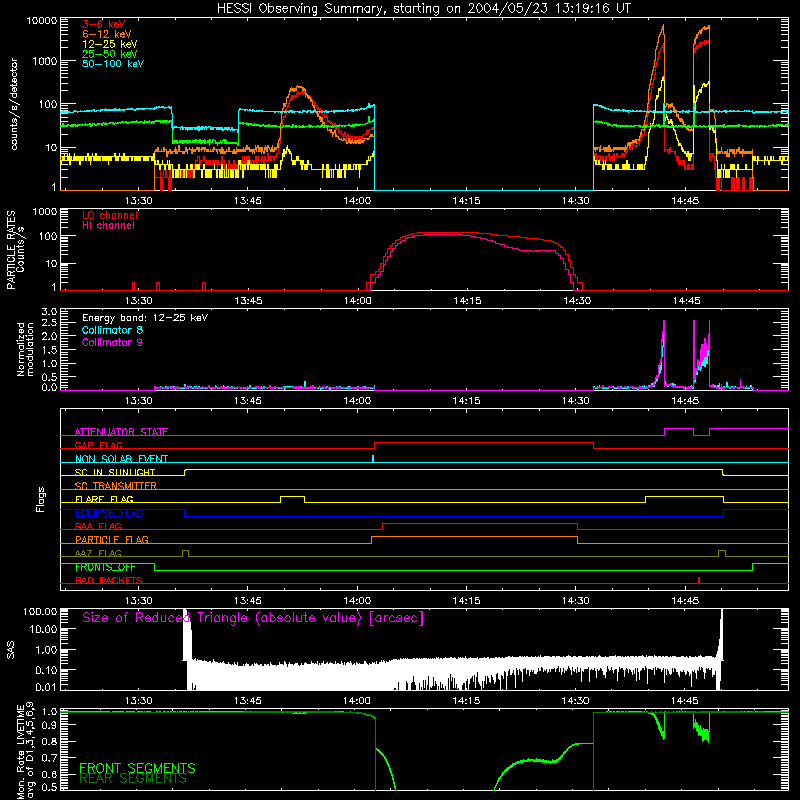Click the bad packets marker near 14:47
This screenshot has width=800, height=800.
(x=698, y=580)
